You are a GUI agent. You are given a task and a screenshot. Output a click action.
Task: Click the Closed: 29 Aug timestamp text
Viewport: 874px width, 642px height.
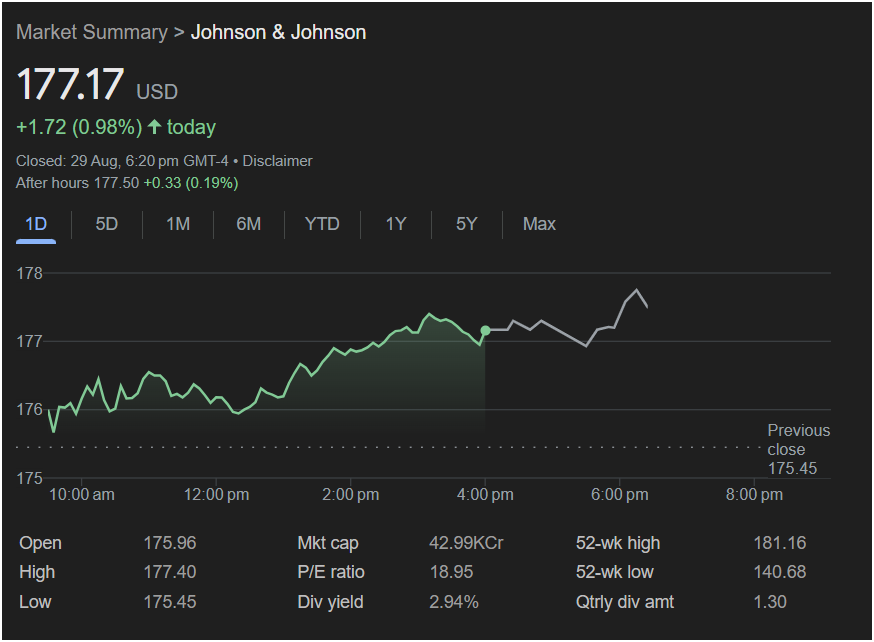pos(122,161)
